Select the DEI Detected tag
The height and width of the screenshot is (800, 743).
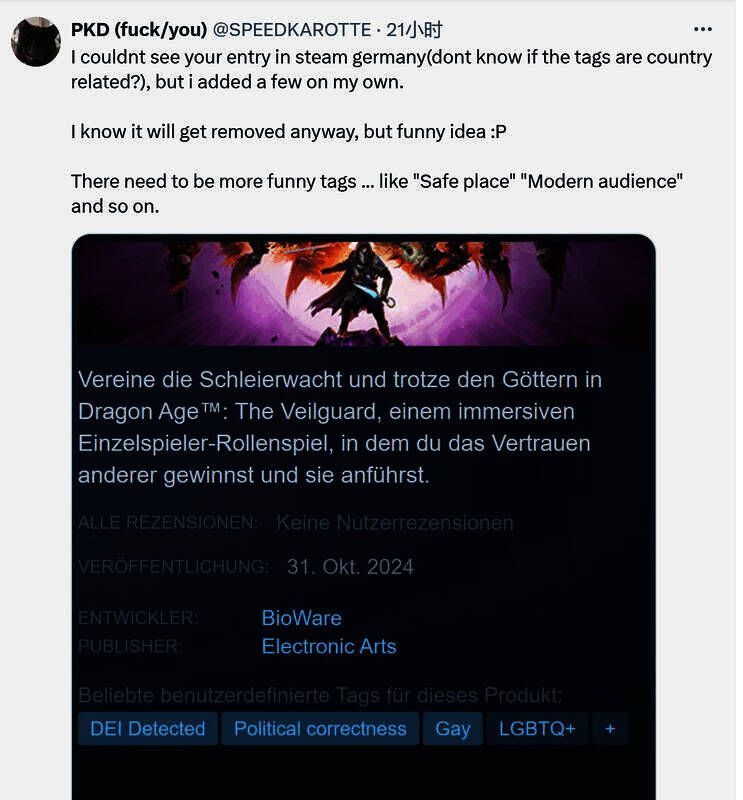(x=148, y=728)
